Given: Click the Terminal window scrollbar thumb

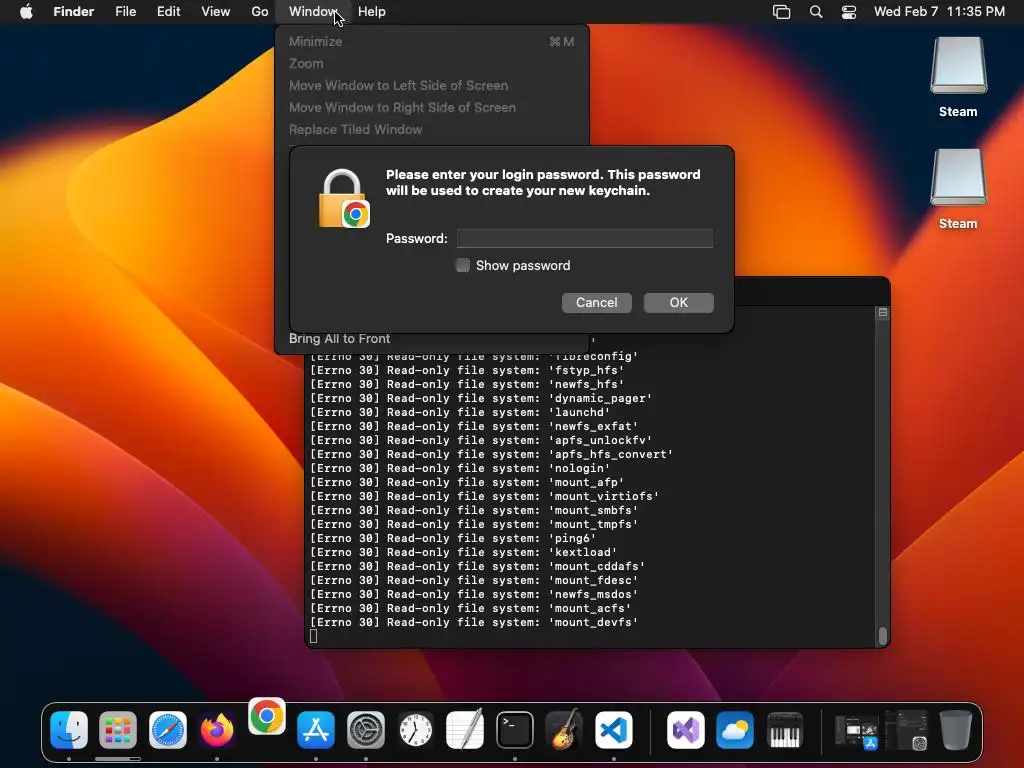Looking at the screenshot, I should (883, 635).
